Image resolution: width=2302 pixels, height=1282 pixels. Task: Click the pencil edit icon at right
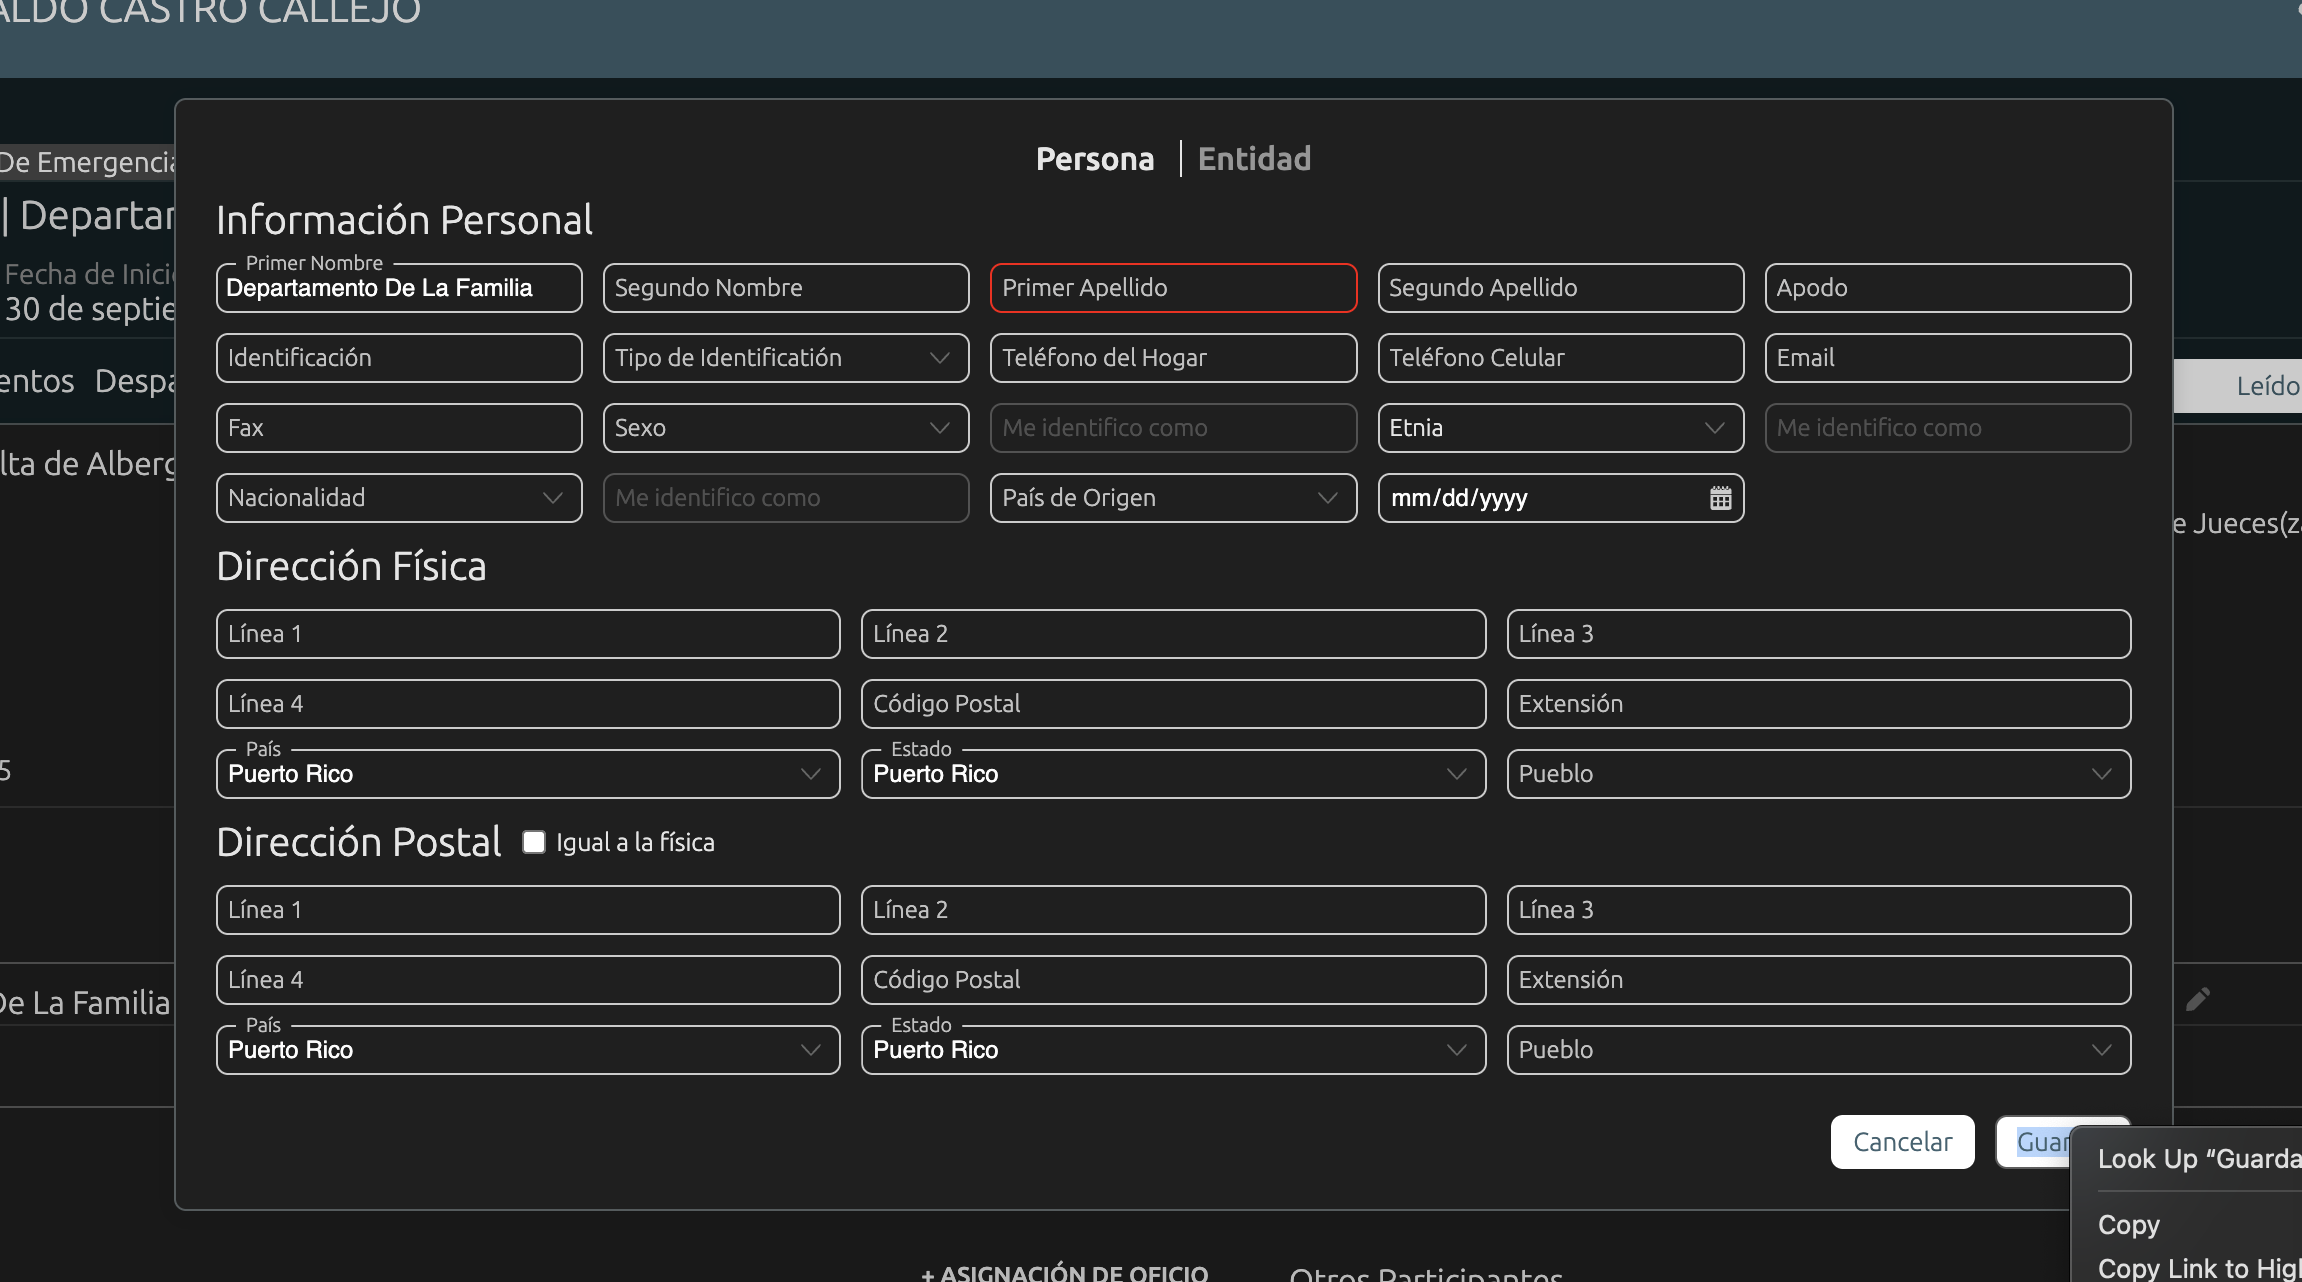(2197, 999)
